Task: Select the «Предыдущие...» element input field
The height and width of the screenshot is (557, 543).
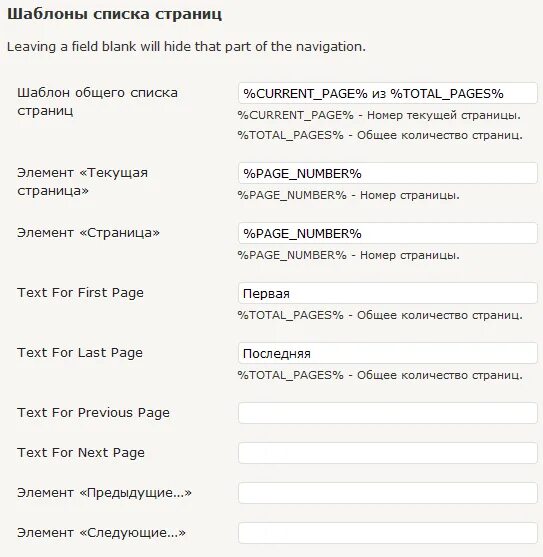Action: tap(388, 493)
